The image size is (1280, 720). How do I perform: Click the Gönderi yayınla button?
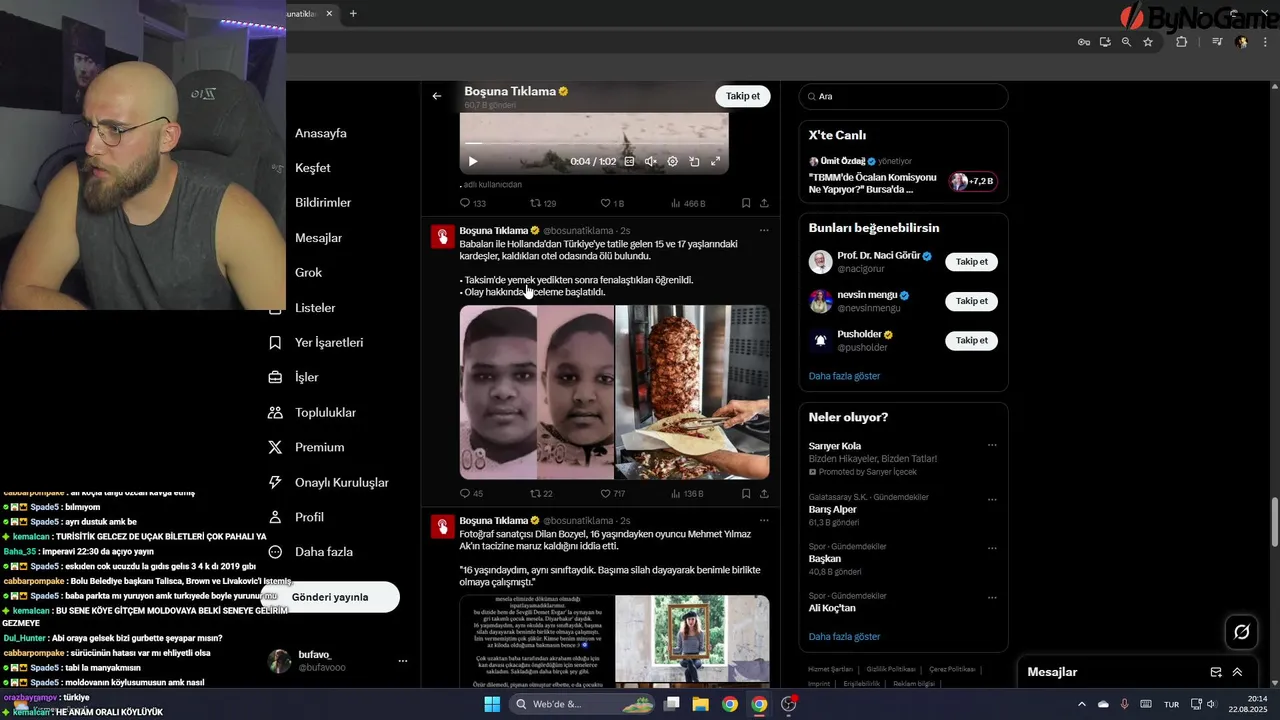pyautogui.click(x=330, y=597)
